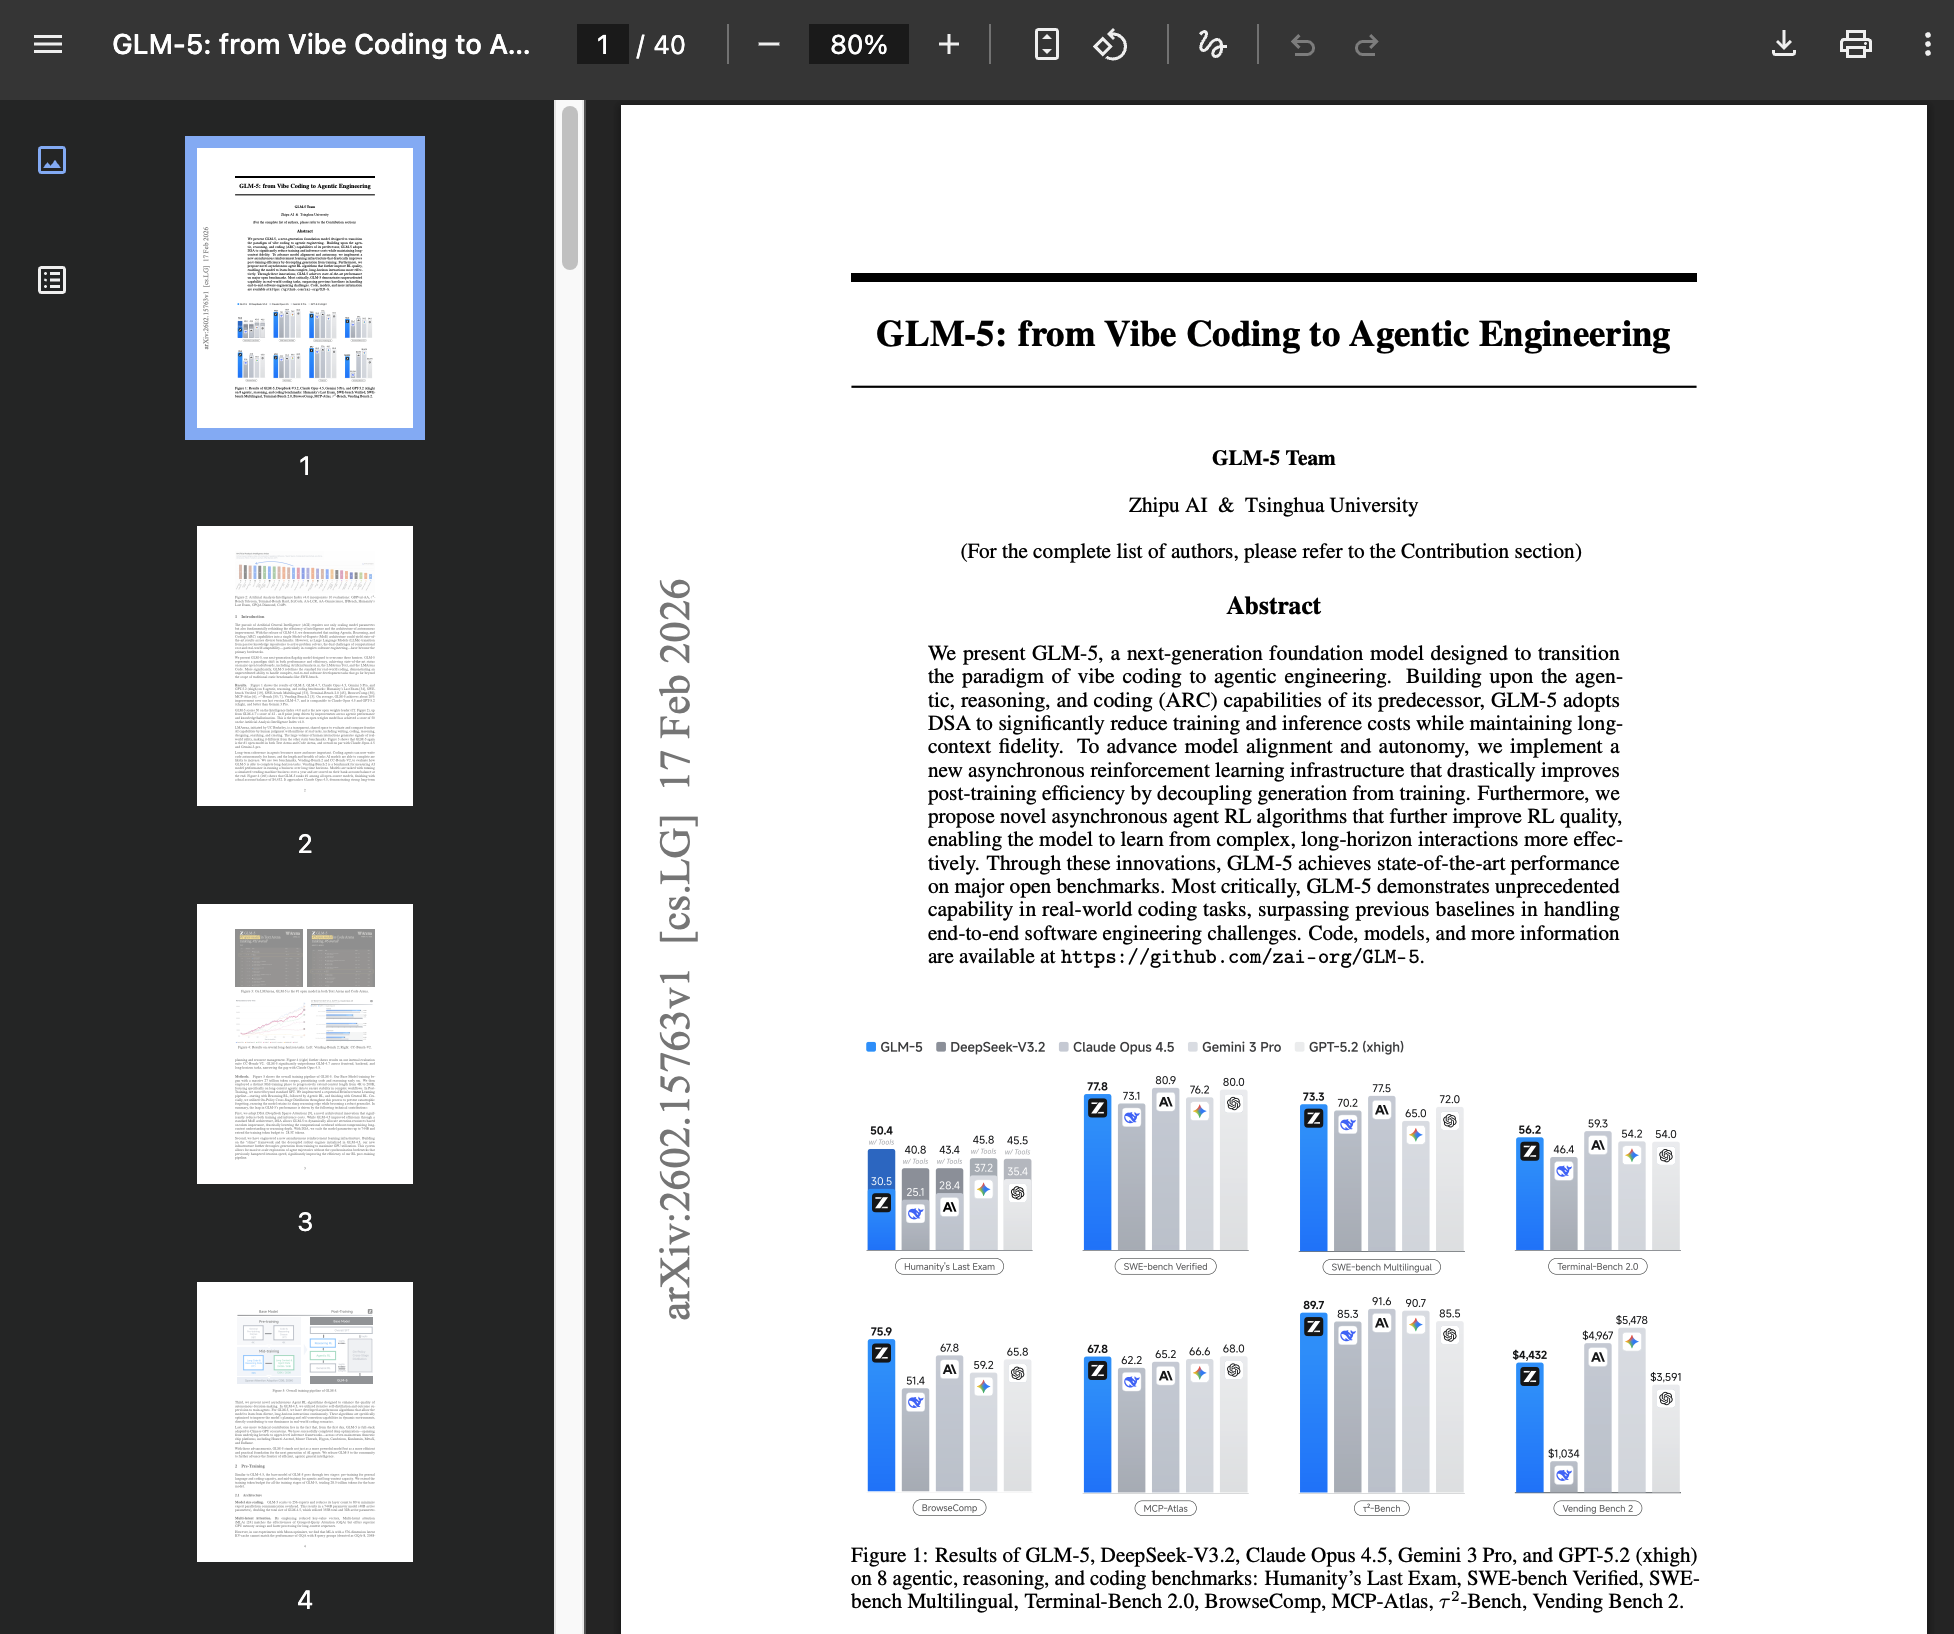Click the zoom in plus button
The image size is (1954, 1634).
click(x=948, y=44)
